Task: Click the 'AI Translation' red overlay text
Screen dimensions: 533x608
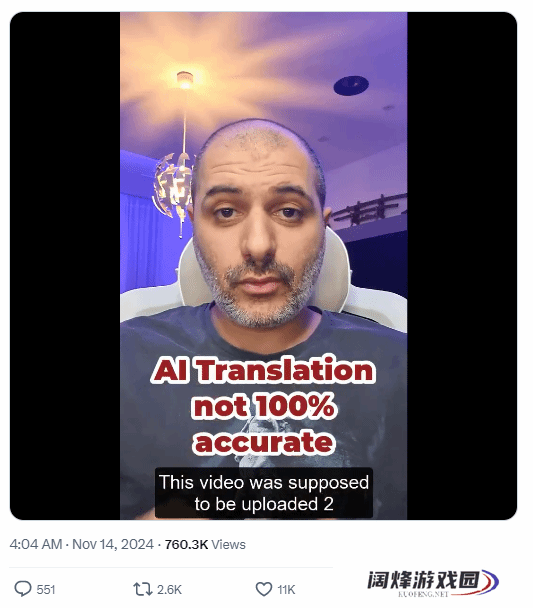Action: coord(263,370)
